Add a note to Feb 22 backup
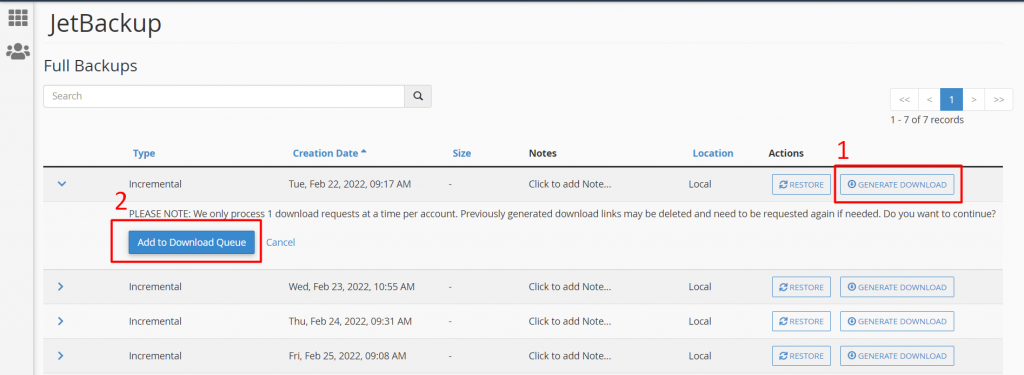Viewport: 1024px width, 375px height. pos(569,184)
